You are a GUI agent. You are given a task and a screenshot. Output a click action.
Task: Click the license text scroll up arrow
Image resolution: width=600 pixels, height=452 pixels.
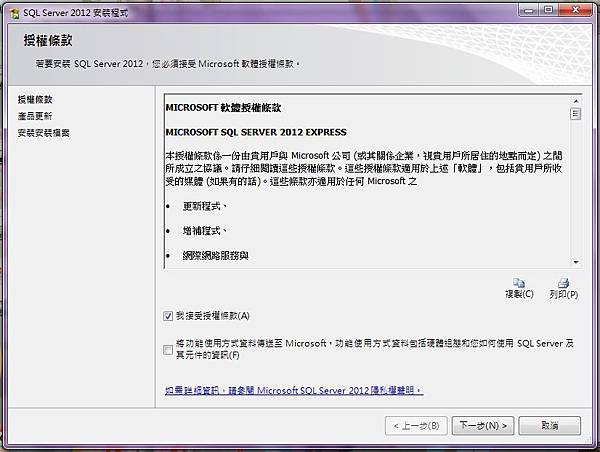pos(576,101)
